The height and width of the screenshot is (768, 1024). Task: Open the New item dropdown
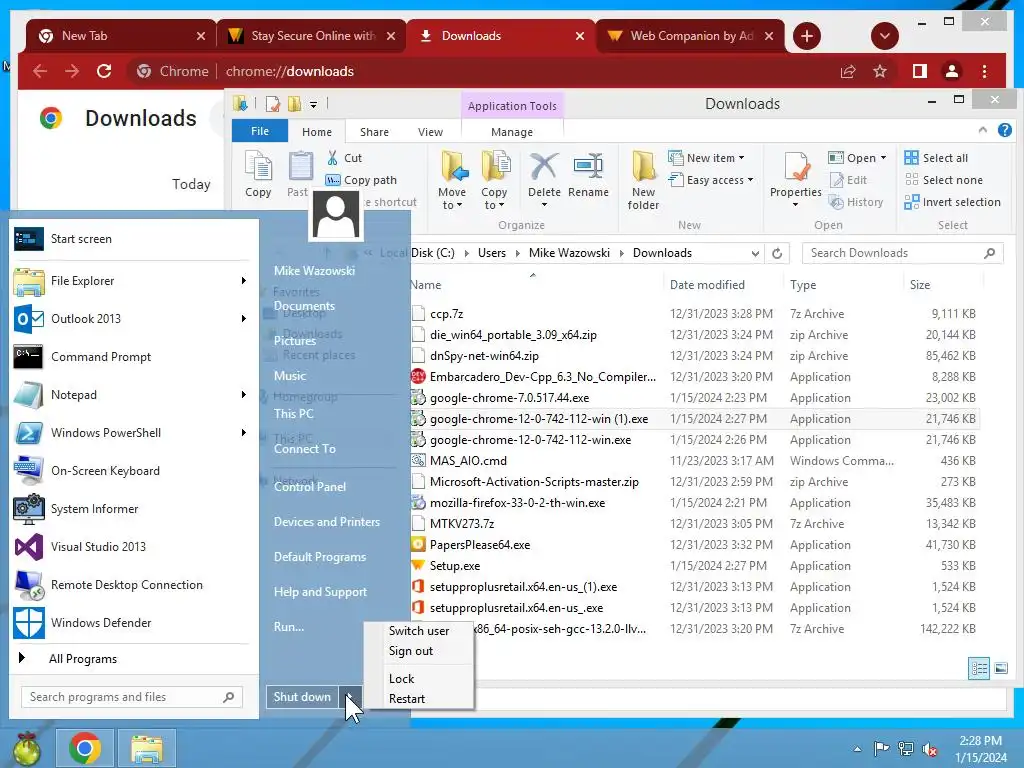point(706,157)
